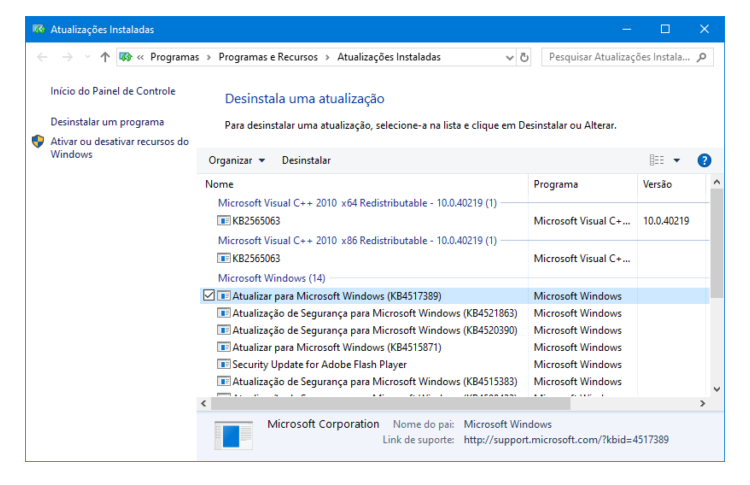Open Programas in the breadcrumb
Viewport: 750px width, 485px height.
(175, 57)
